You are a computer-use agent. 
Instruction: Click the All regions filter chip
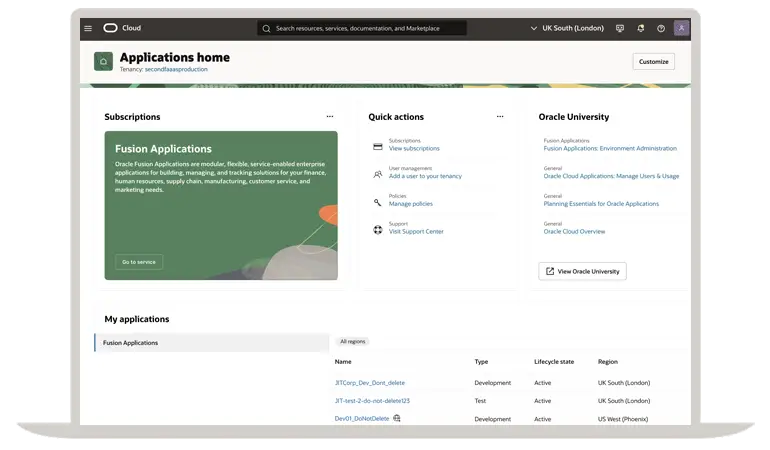pos(352,341)
